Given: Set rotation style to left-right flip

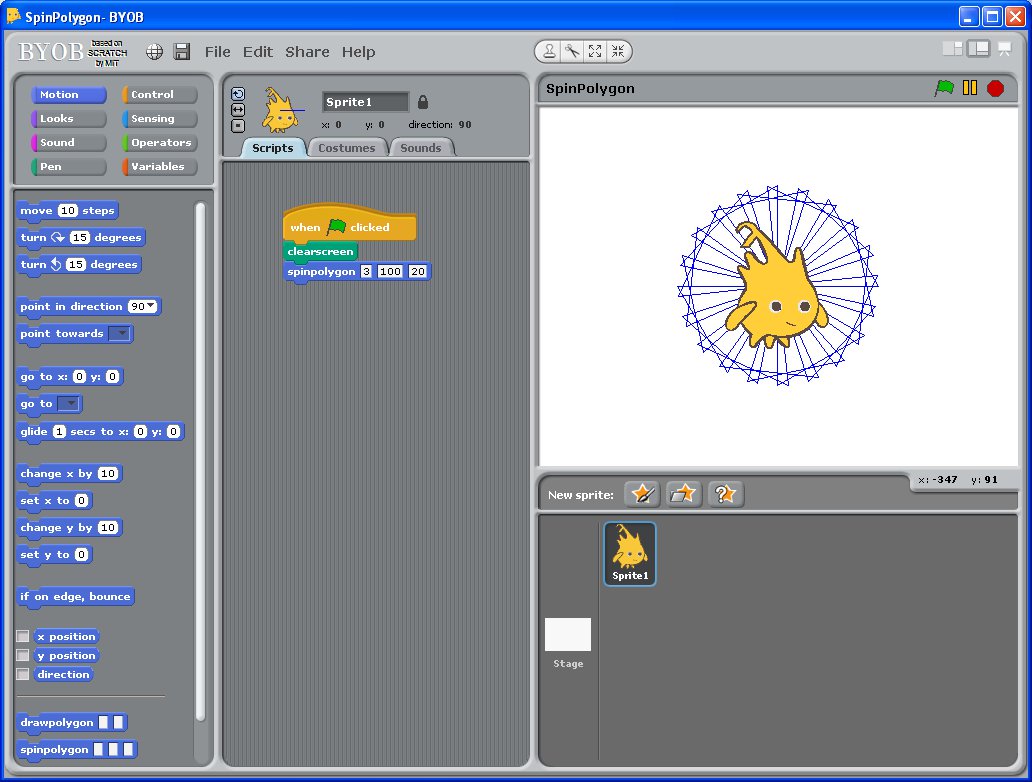Looking at the screenshot, I should 238,110.
